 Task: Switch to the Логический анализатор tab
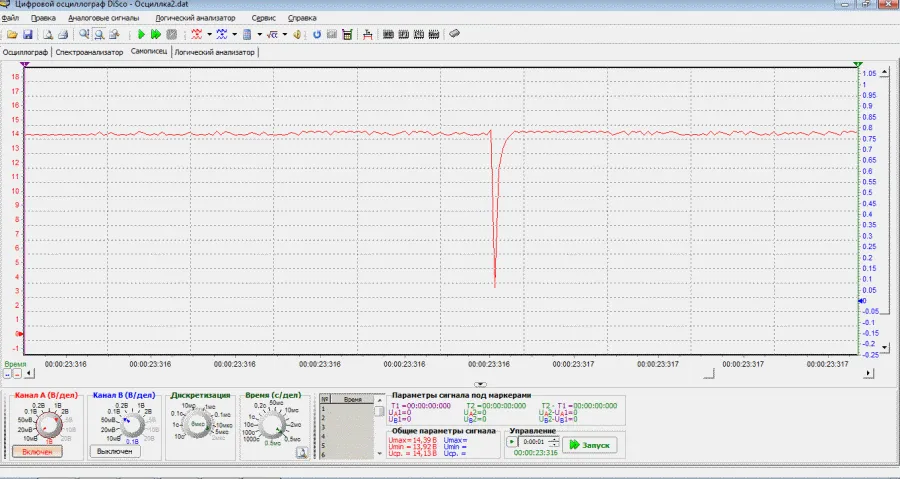pyautogui.click(x=214, y=52)
